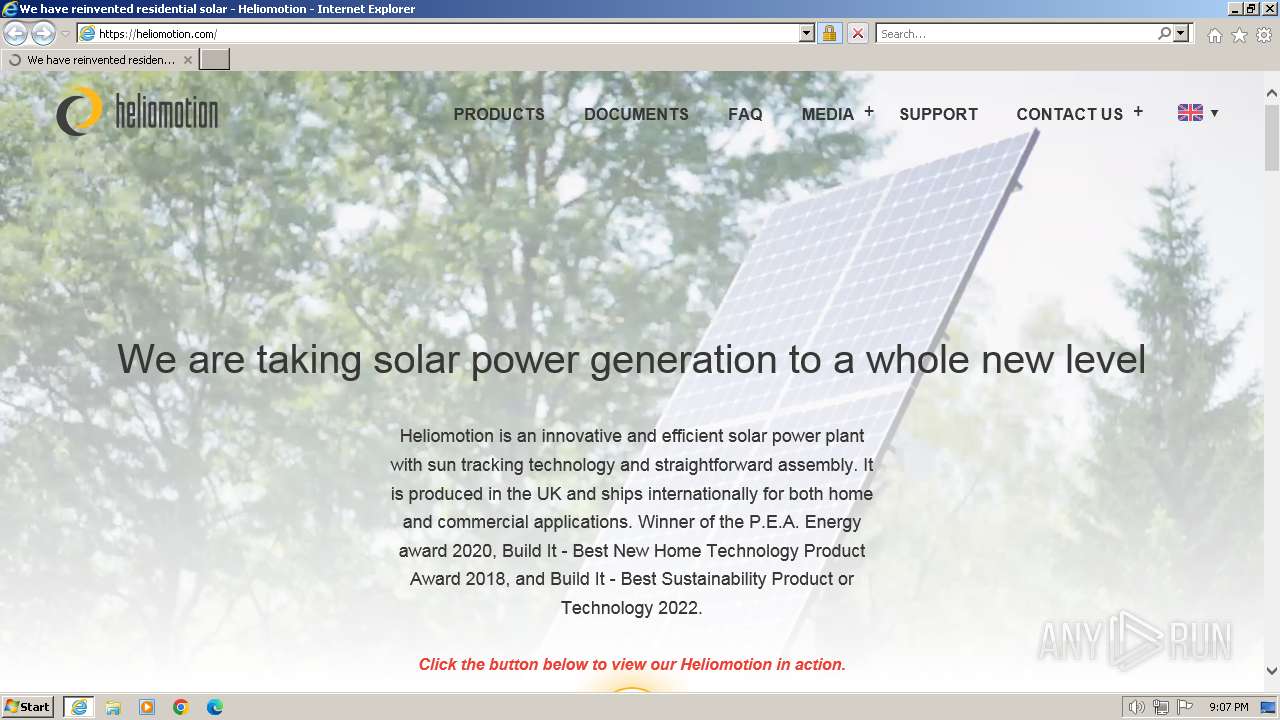Screen dimensions: 1280x720
Task: Open the recent pages dropdown arrow
Action: click(65, 34)
